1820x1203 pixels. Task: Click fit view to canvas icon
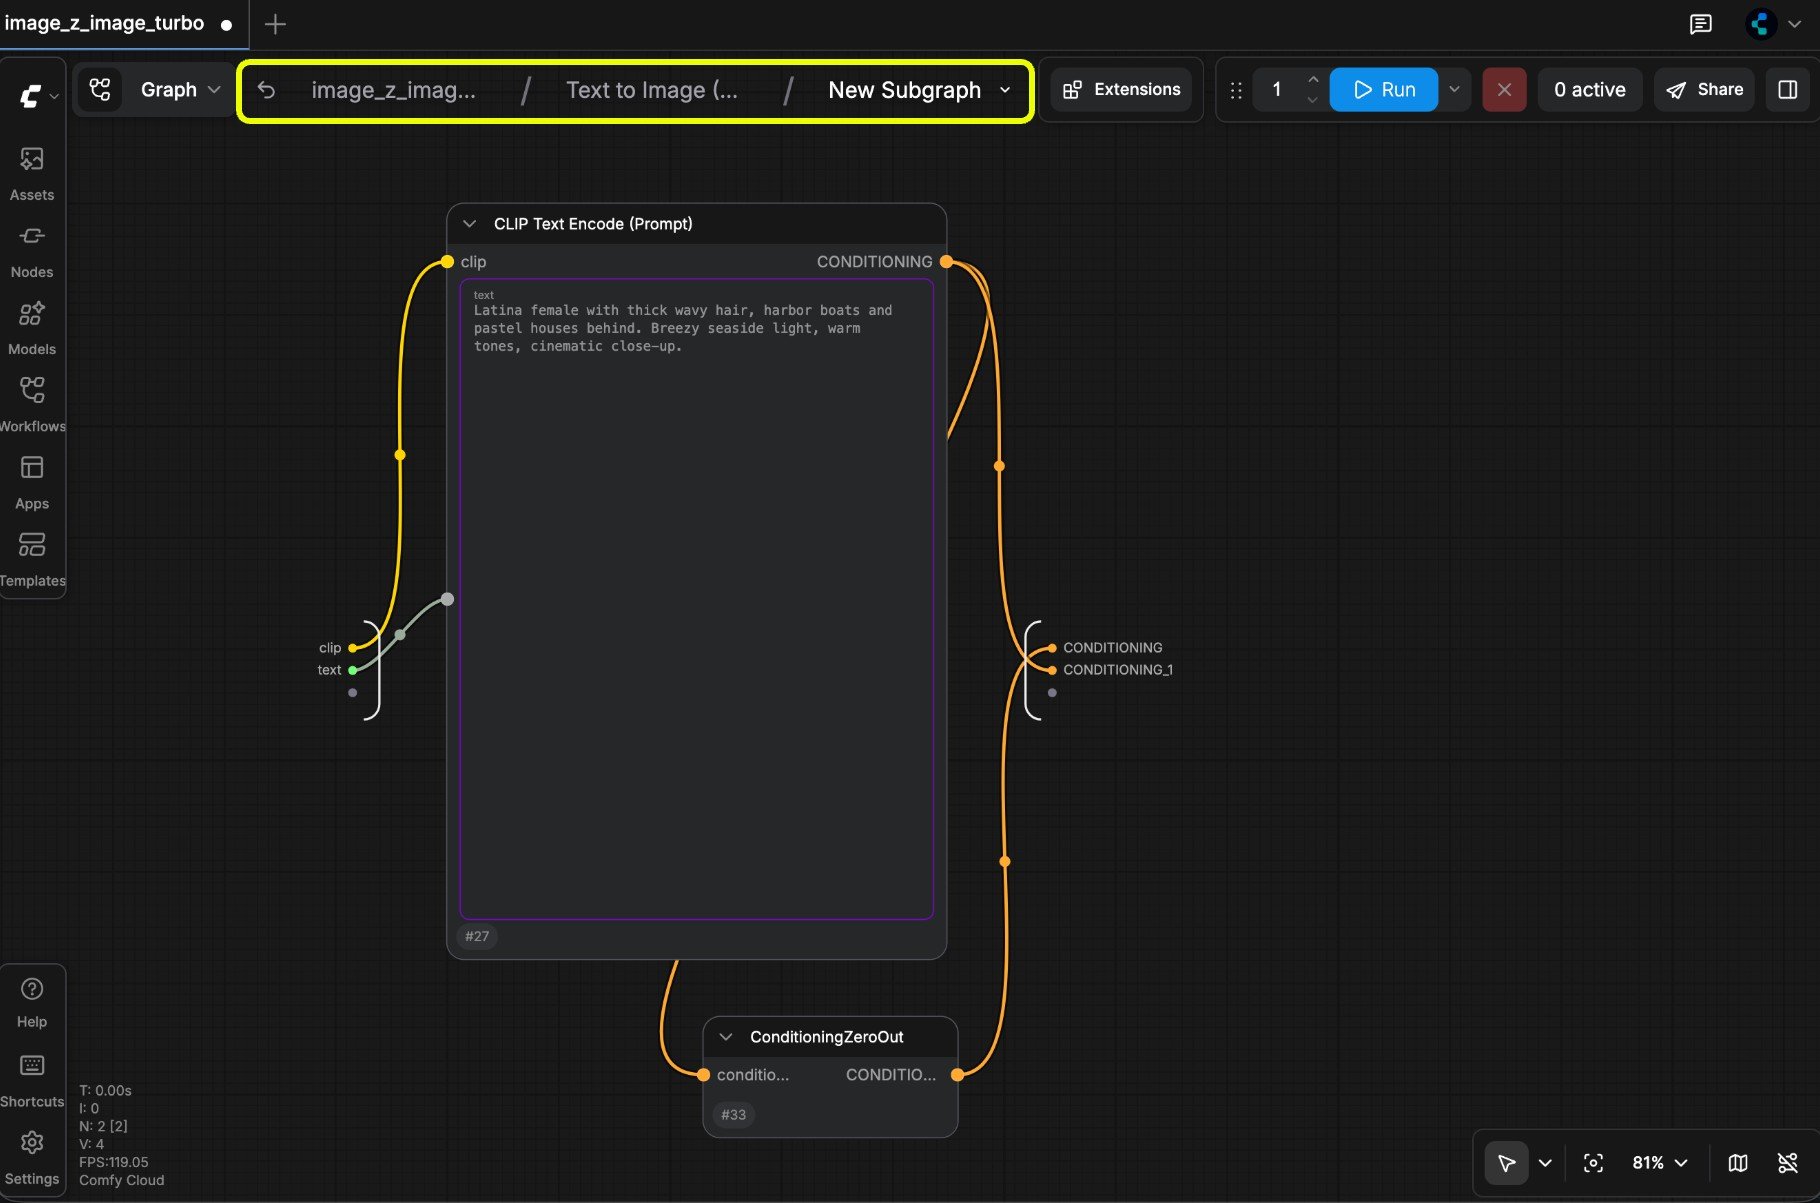(x=1593, y=1162)
